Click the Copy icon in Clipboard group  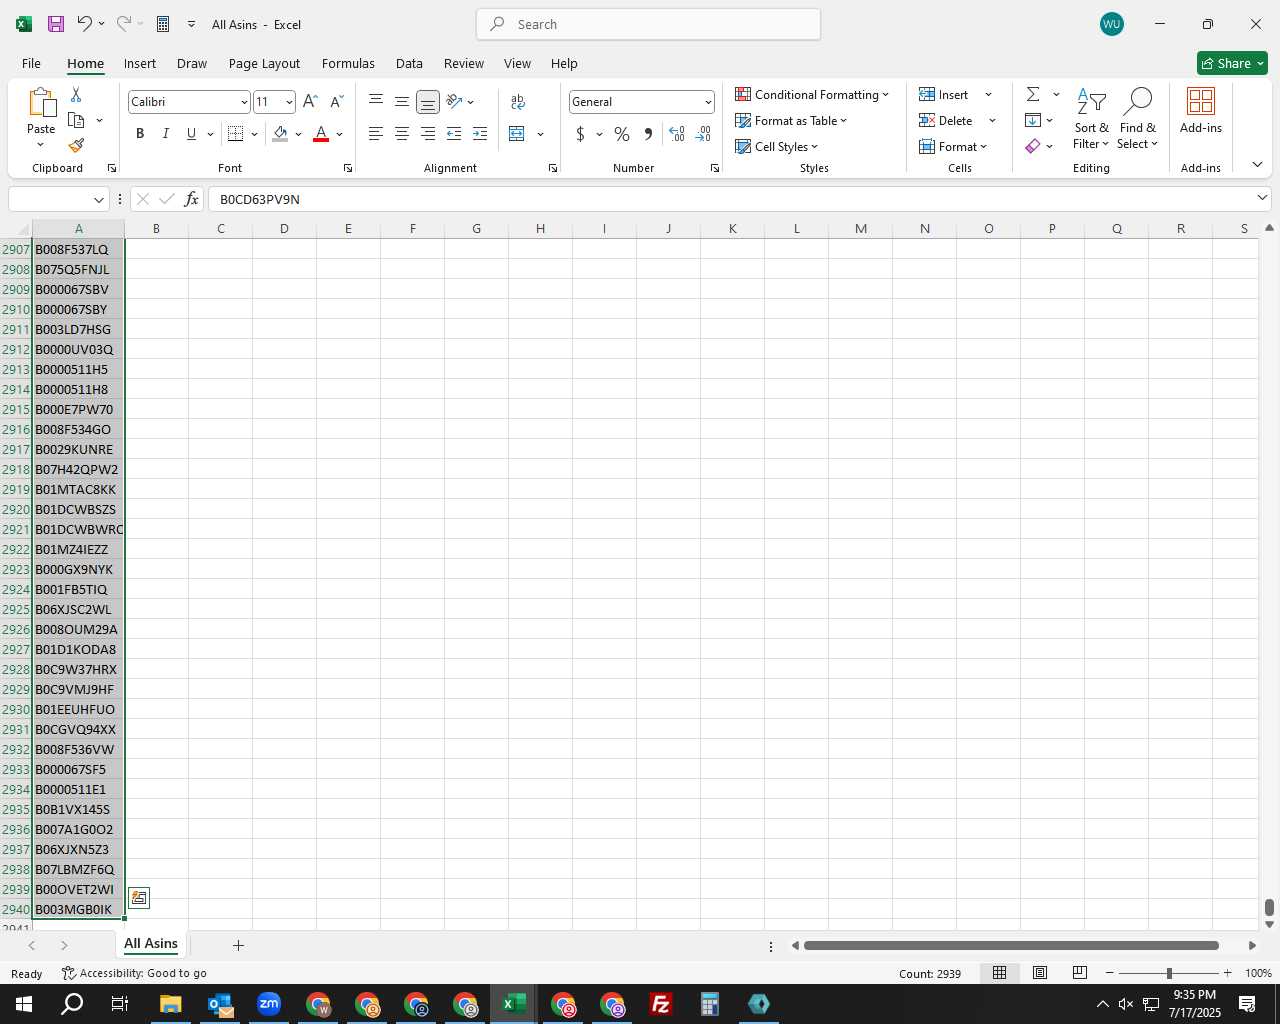(76, 120)
